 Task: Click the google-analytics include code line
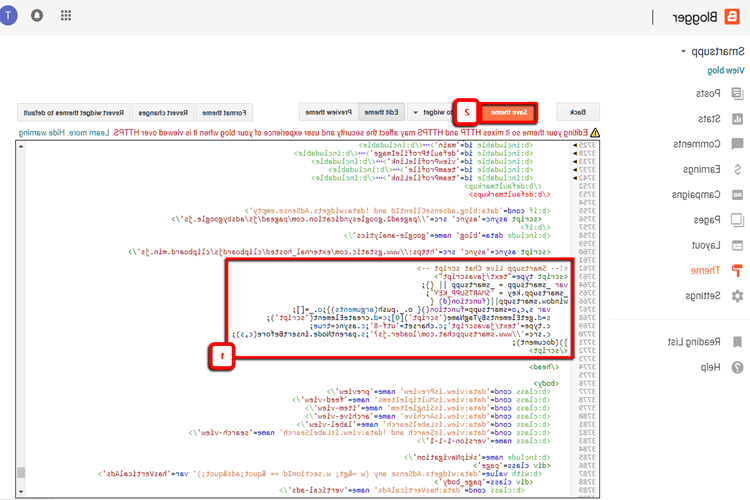(447, 235)
